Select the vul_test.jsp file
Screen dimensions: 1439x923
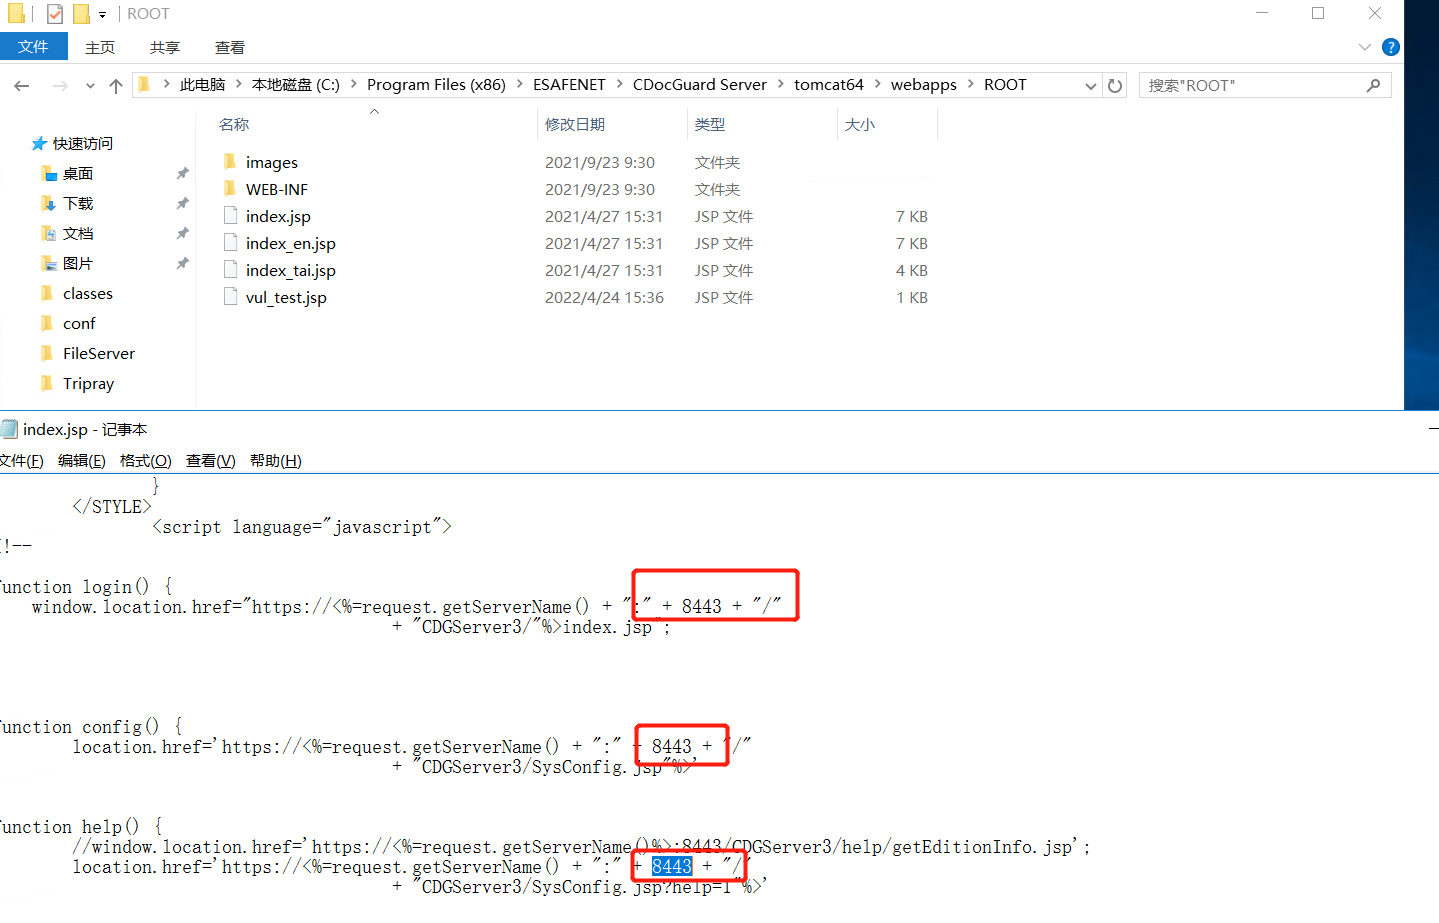click(x=286, y=298)
